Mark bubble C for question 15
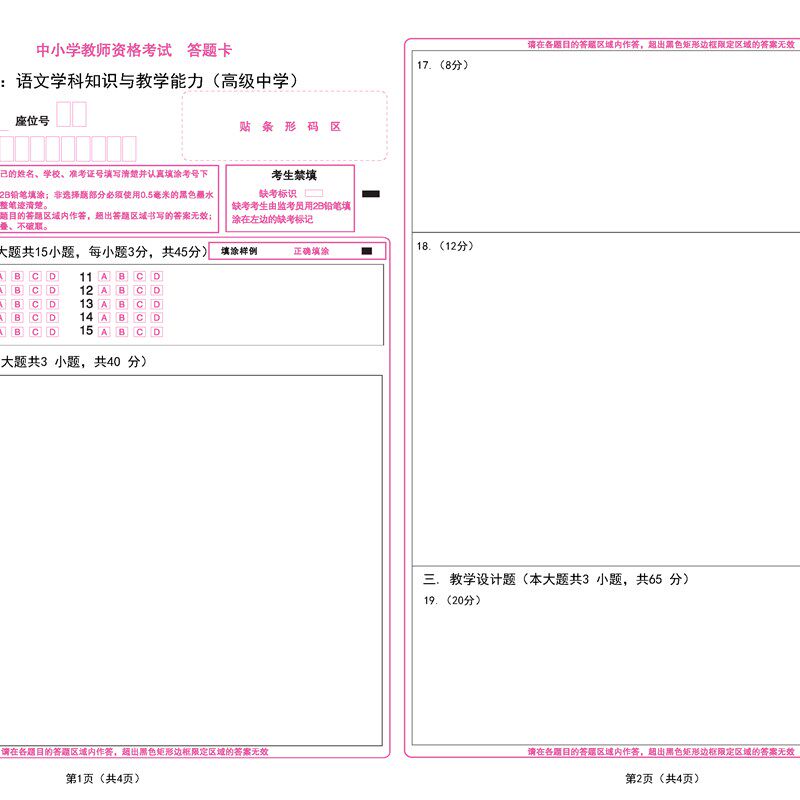800x800 pixels. (139, 332)
